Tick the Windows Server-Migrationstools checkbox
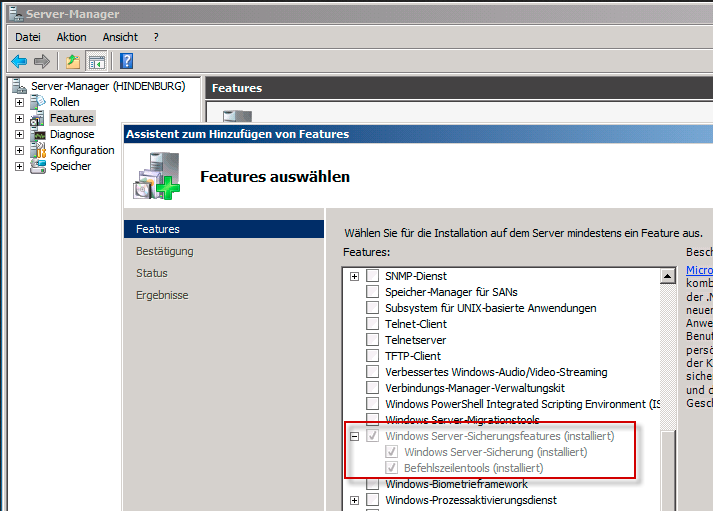 click(372, 419)
